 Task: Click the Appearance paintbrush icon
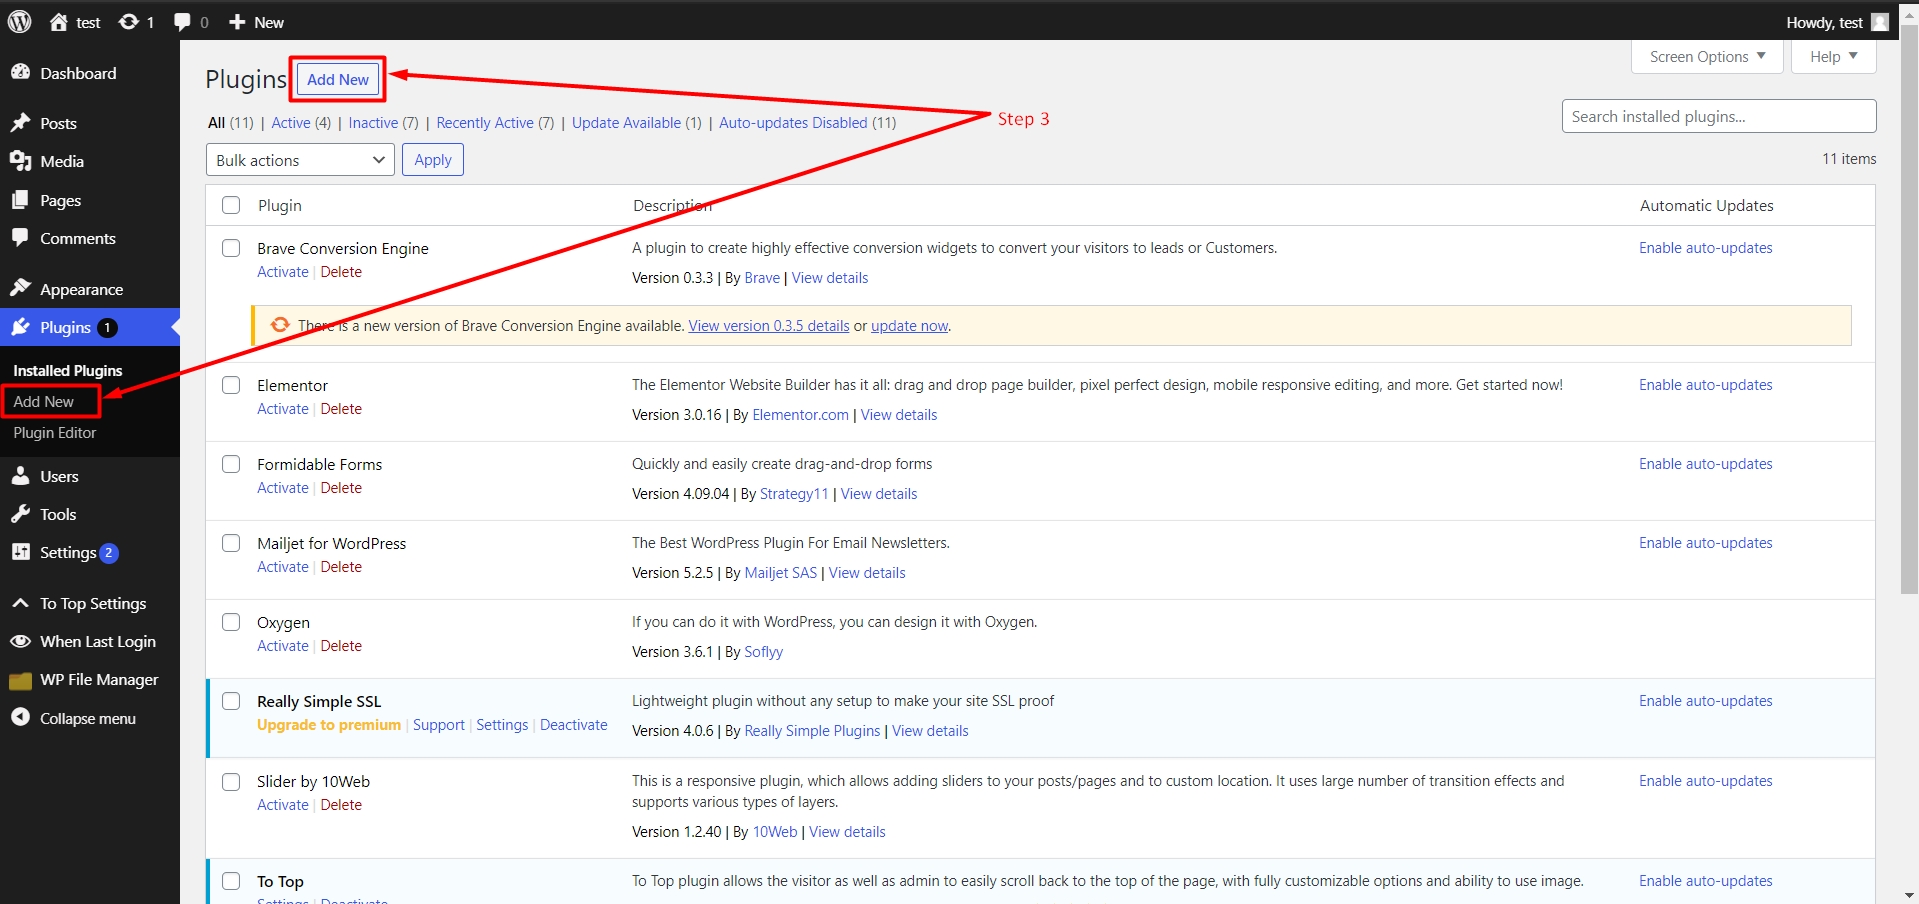point(20,289)
